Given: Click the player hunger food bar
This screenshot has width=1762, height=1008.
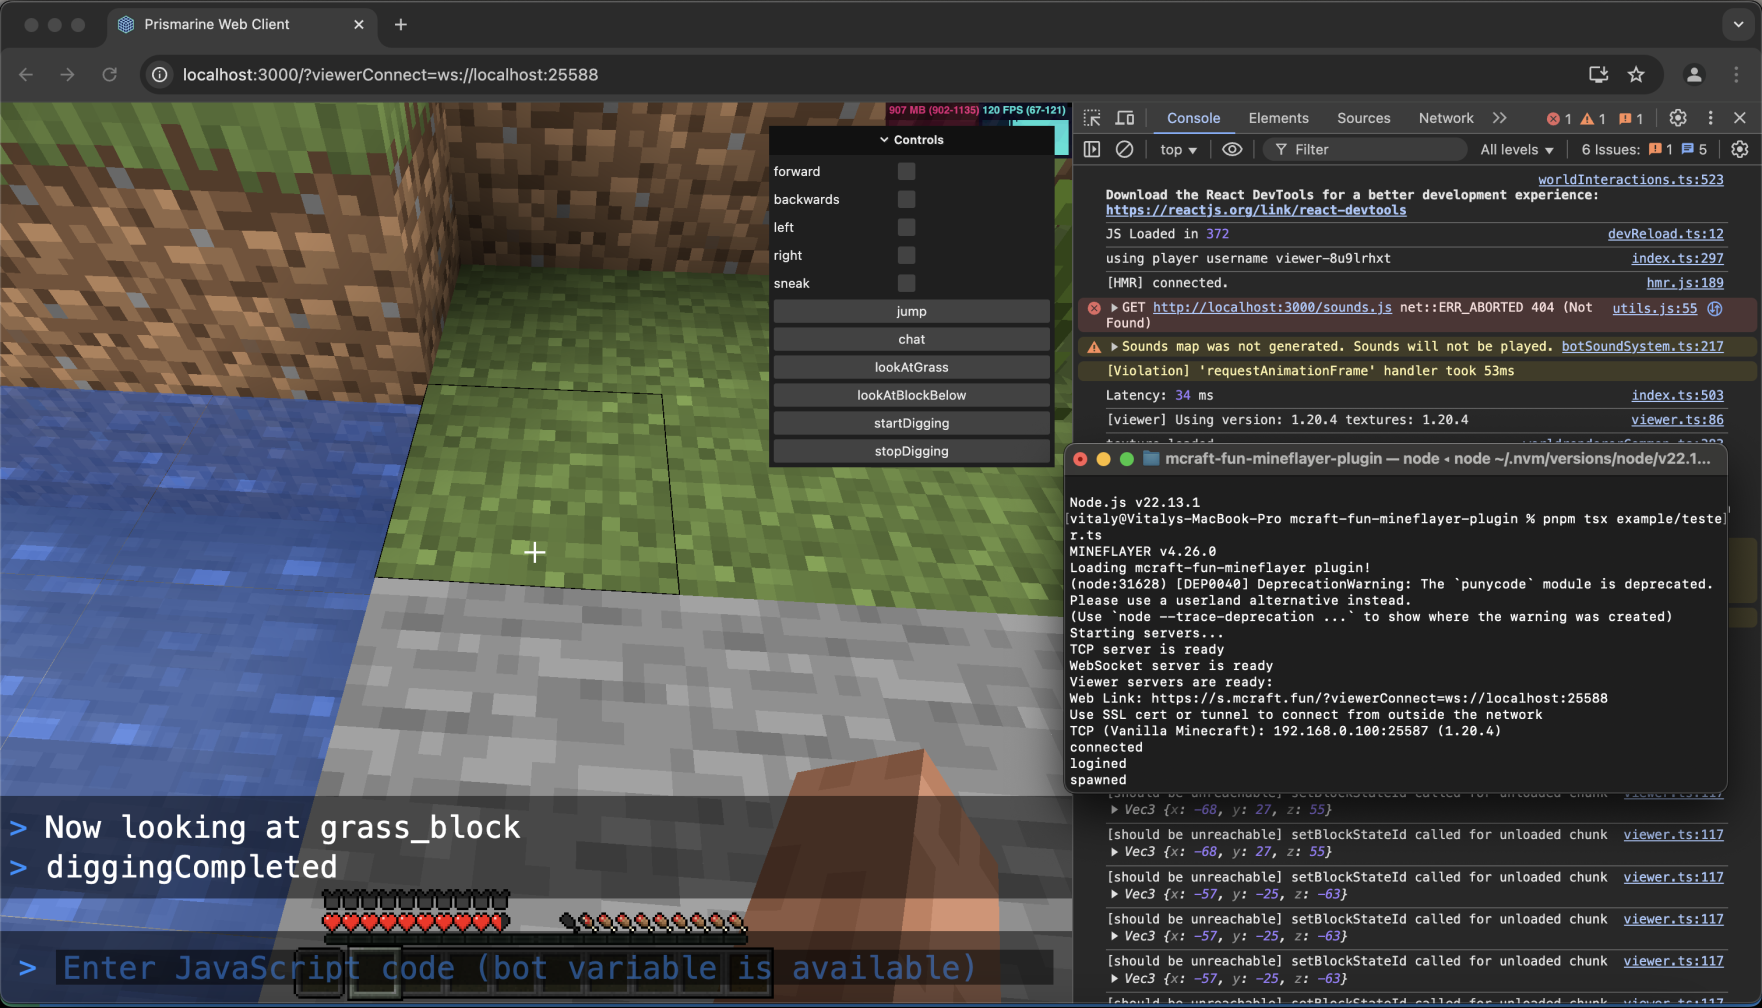Looking at the screenshot, I should (652, 921).
